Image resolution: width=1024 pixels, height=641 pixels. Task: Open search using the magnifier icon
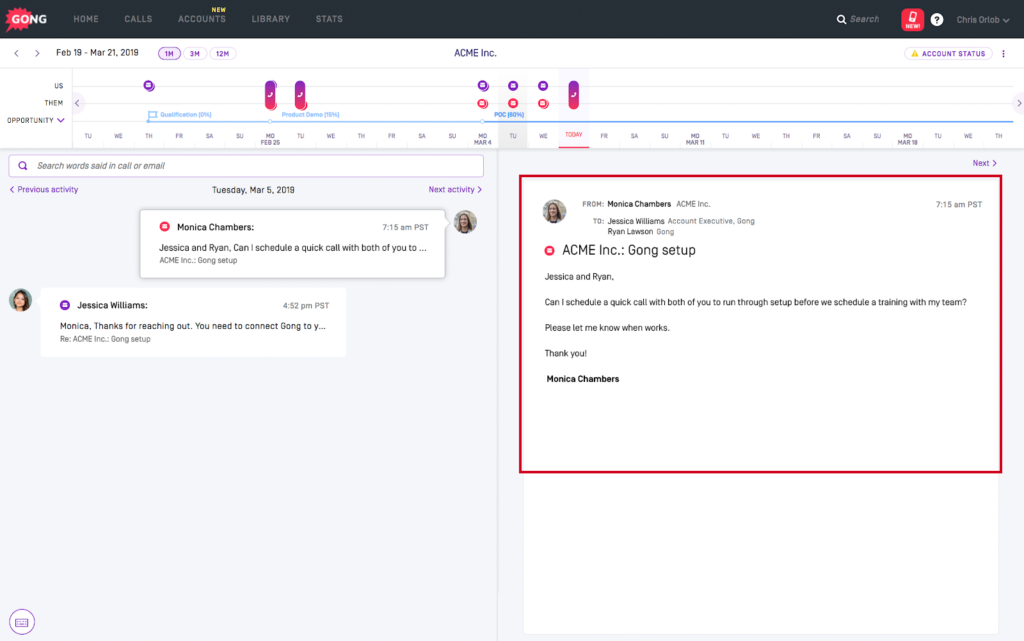coord(841,18)
